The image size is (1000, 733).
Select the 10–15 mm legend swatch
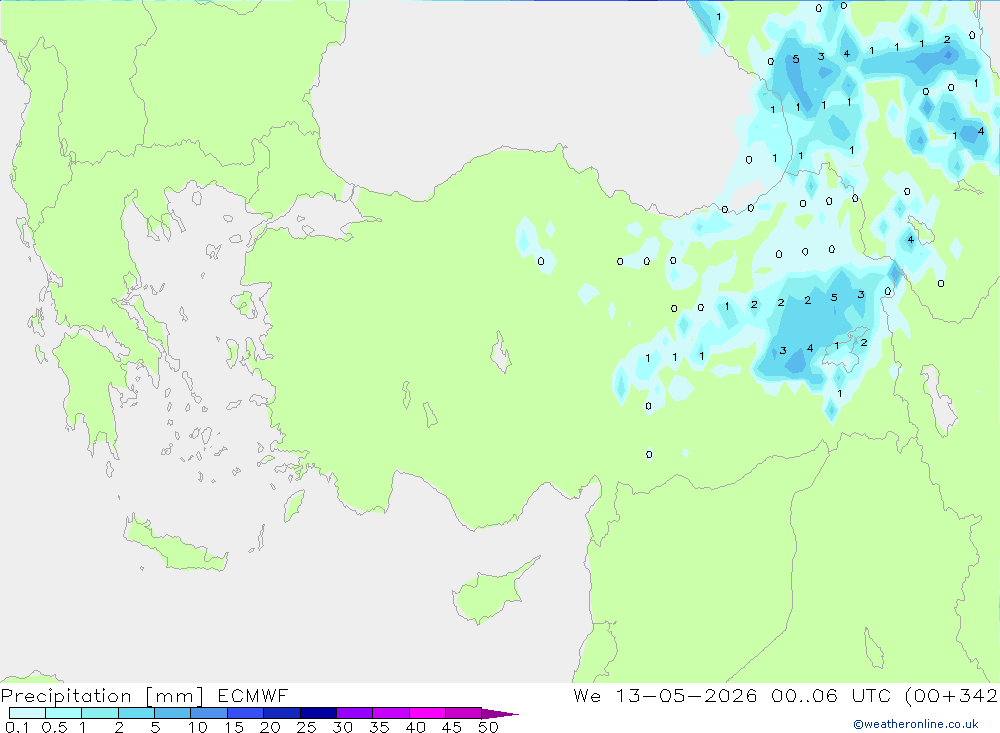[209, 713]
